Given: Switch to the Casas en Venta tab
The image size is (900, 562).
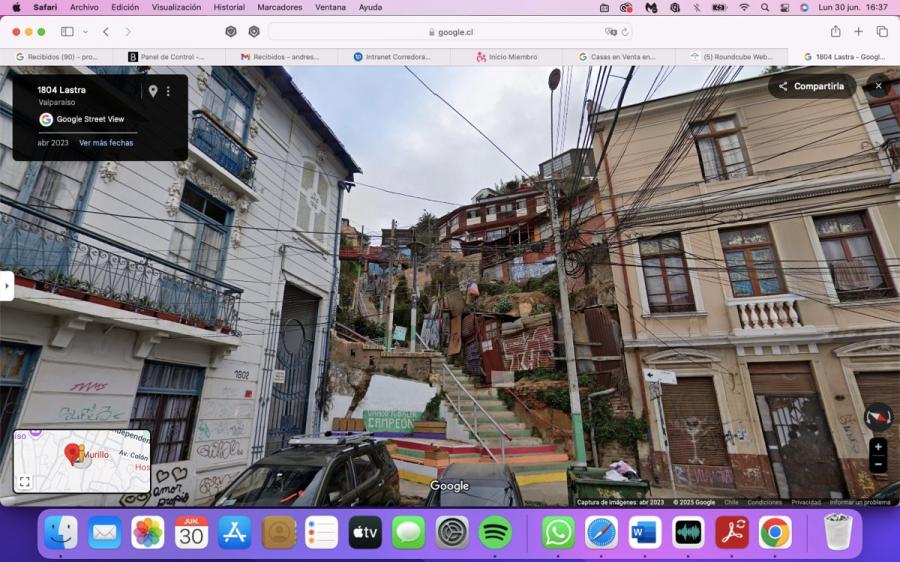Looking at the screenshot, I should tap(618, 57).
